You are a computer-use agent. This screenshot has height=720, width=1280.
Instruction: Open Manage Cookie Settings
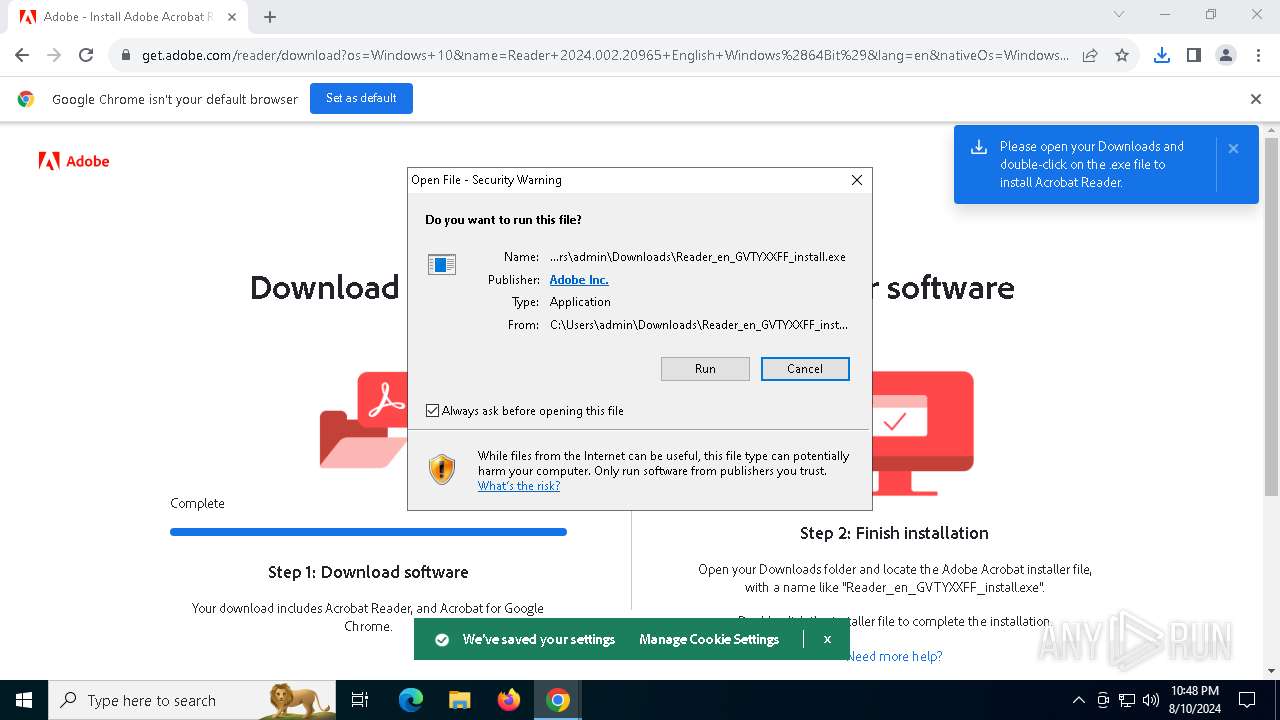(x=709, y=639)
